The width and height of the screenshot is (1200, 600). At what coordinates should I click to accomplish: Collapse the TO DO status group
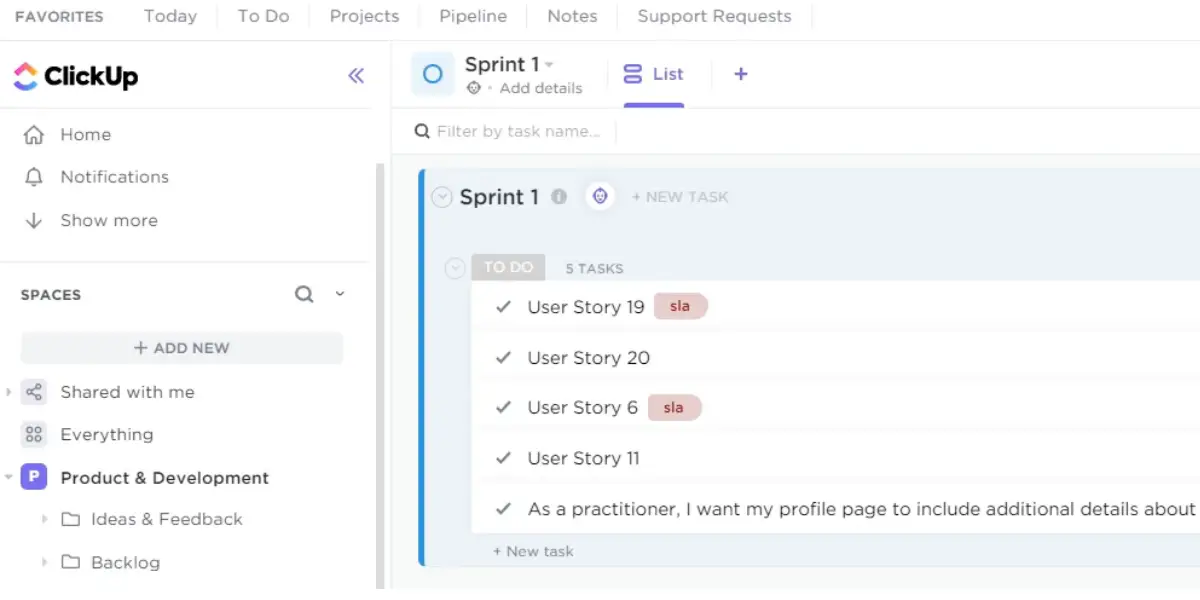point(455,268)
